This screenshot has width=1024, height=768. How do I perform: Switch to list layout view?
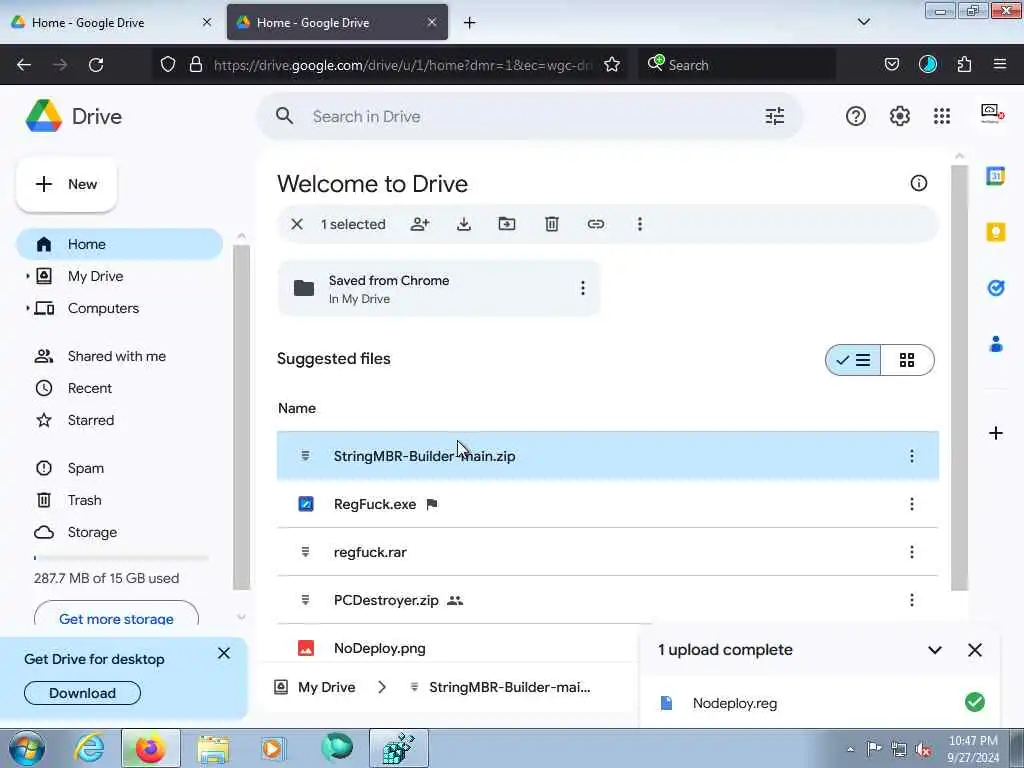pyautogui.click(x=853, y=360)
